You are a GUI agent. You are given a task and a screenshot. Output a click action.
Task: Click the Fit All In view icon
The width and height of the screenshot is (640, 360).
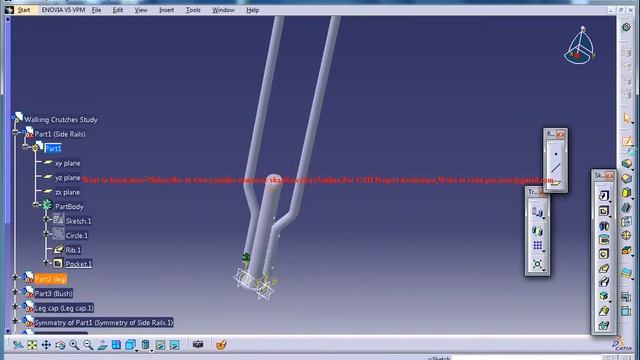point(32,345)
